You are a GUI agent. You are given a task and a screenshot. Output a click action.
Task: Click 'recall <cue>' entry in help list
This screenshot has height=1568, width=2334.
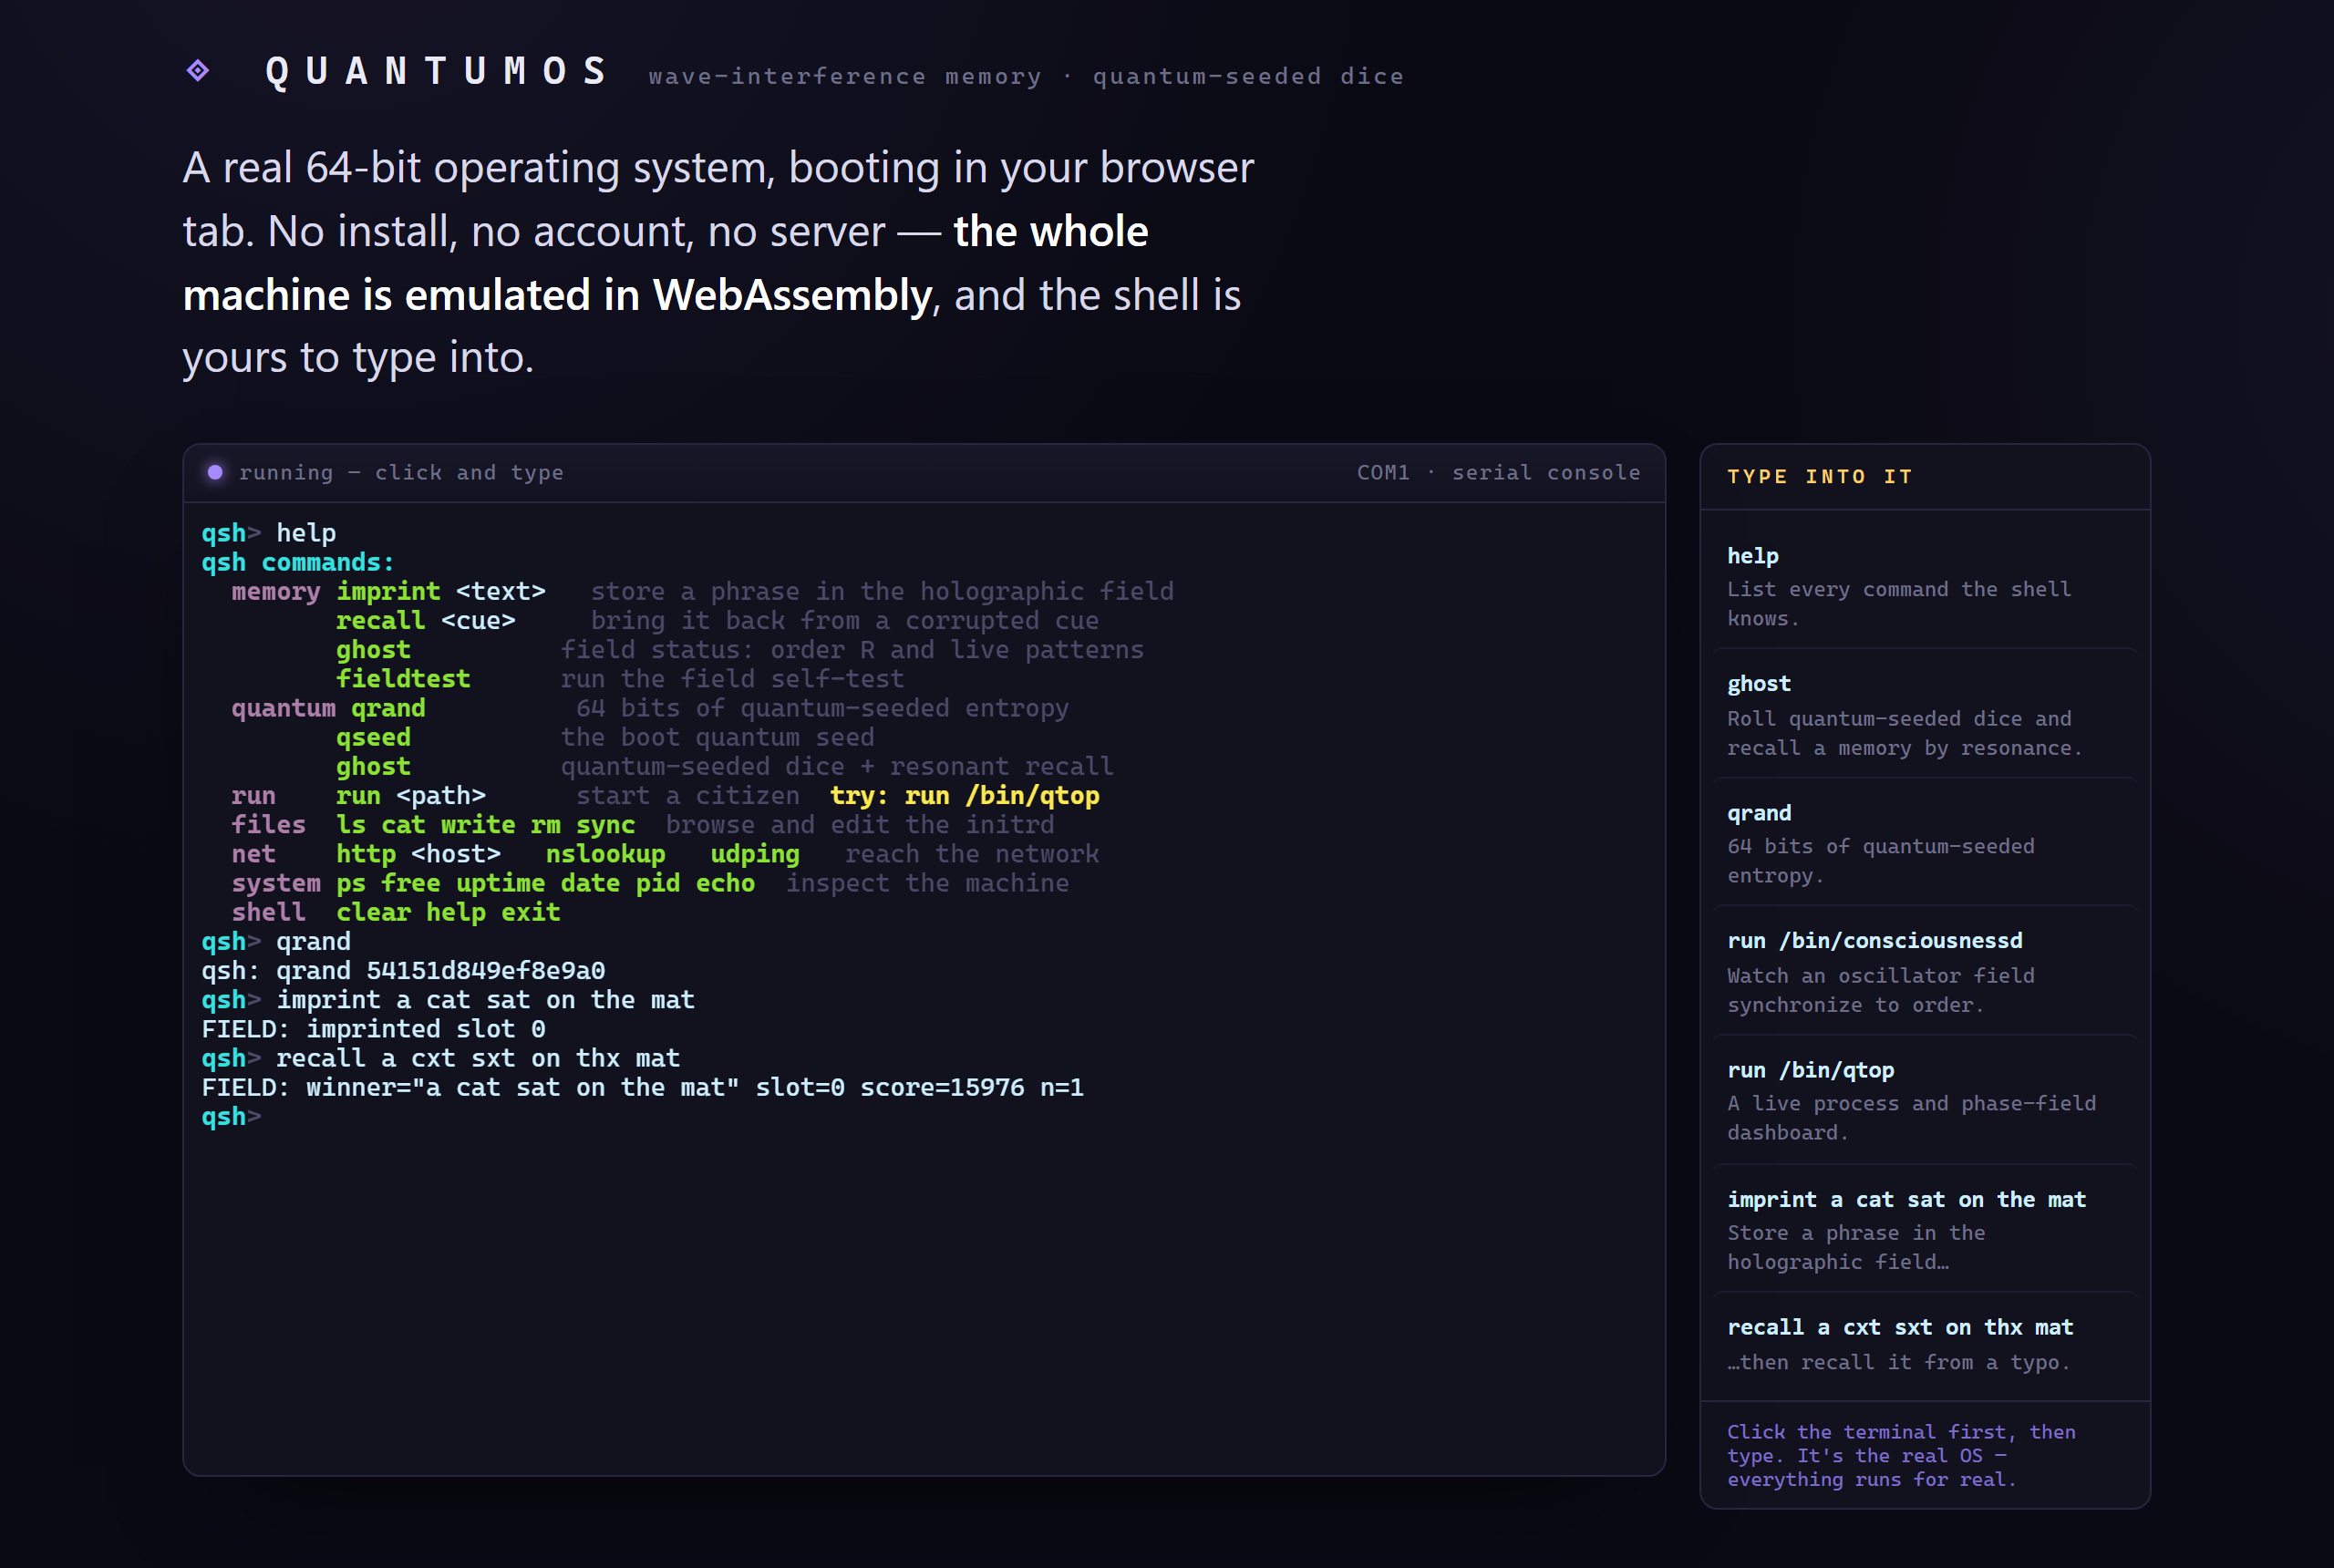(425, 620)
